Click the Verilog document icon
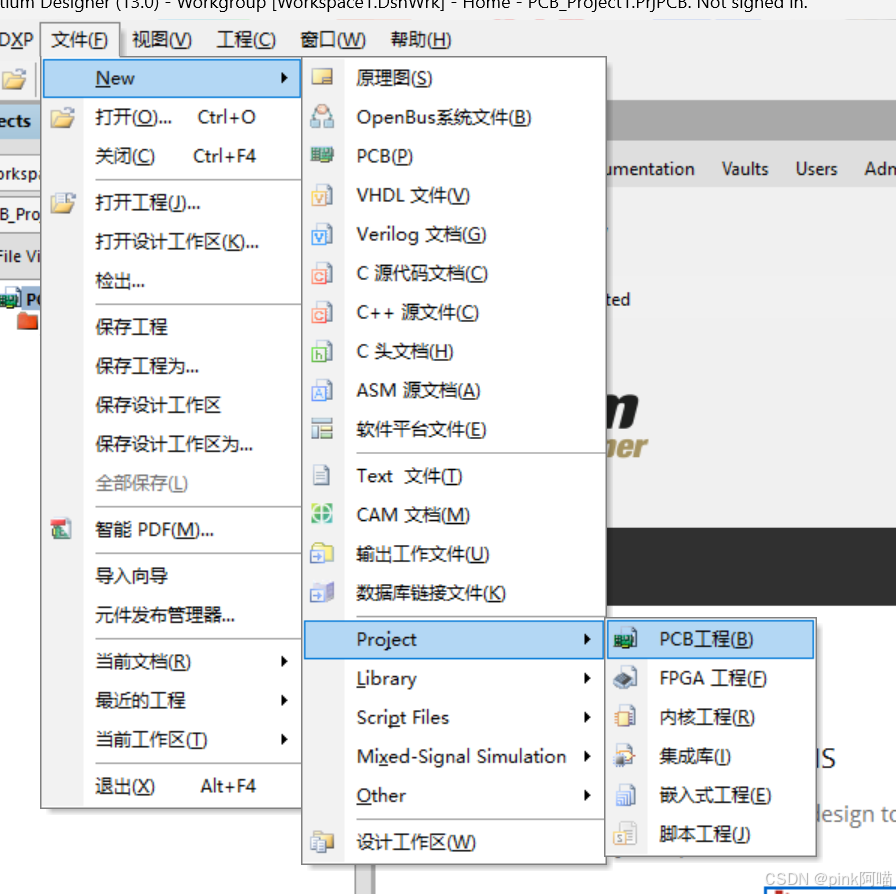 click(322, 234)
